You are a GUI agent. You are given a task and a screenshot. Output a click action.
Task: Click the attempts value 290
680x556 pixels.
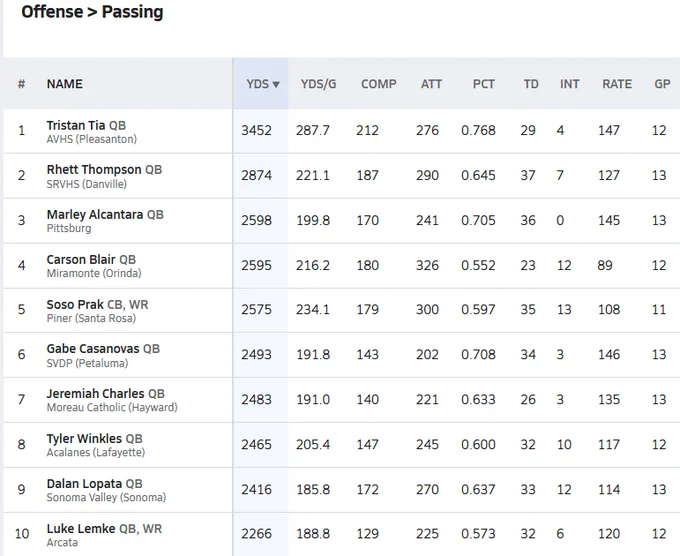point(427,175)
